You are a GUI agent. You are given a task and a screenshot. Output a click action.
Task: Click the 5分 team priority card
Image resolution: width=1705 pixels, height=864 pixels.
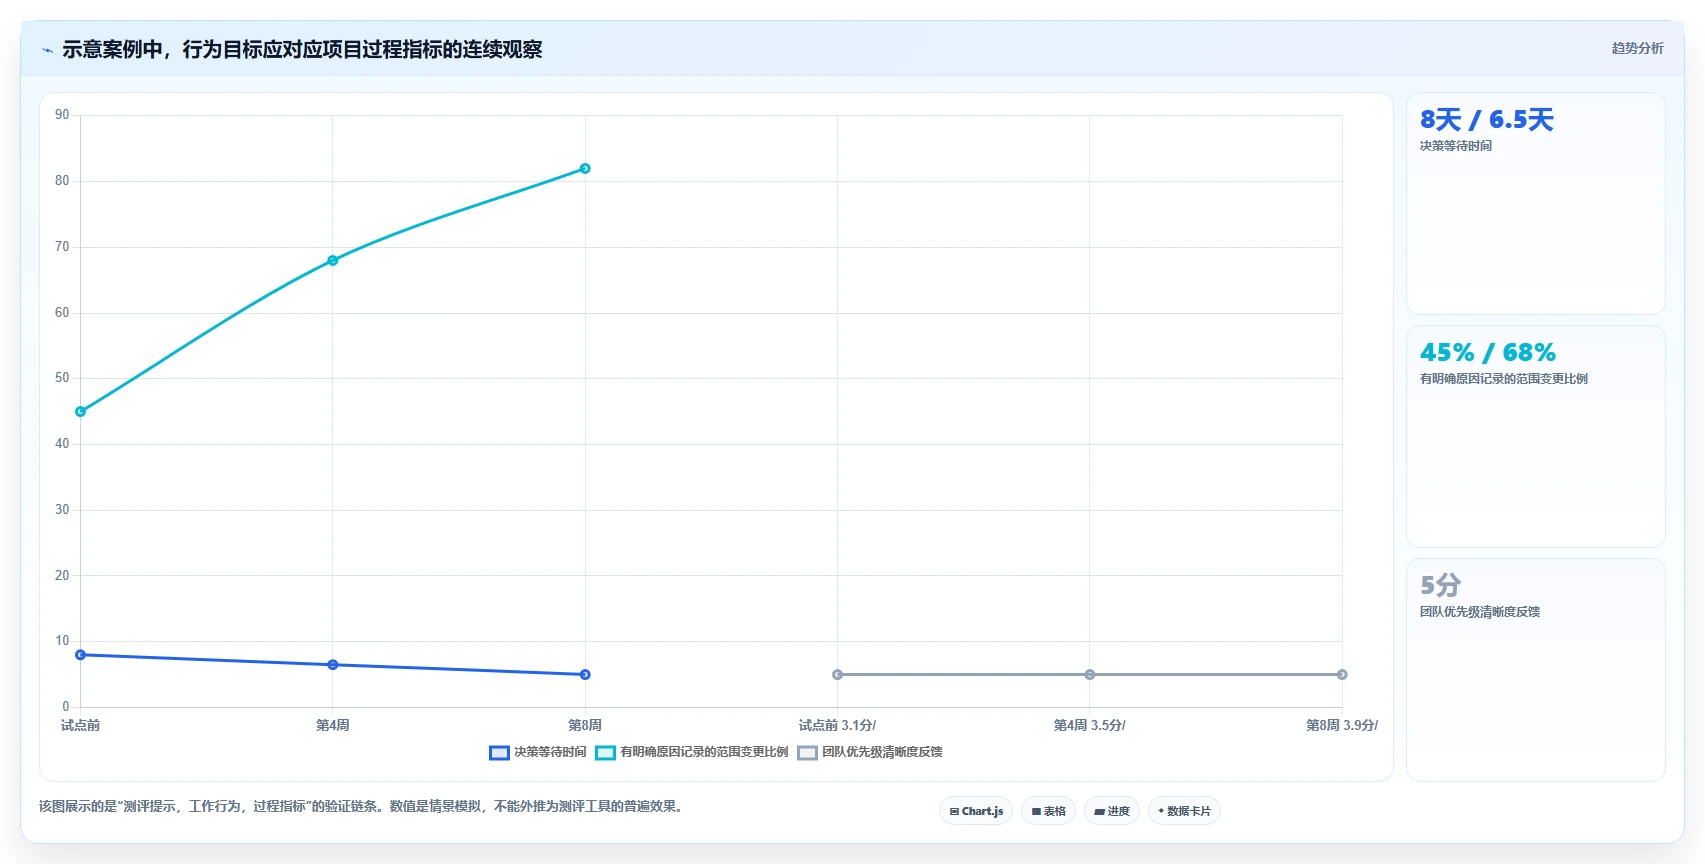1535,669
